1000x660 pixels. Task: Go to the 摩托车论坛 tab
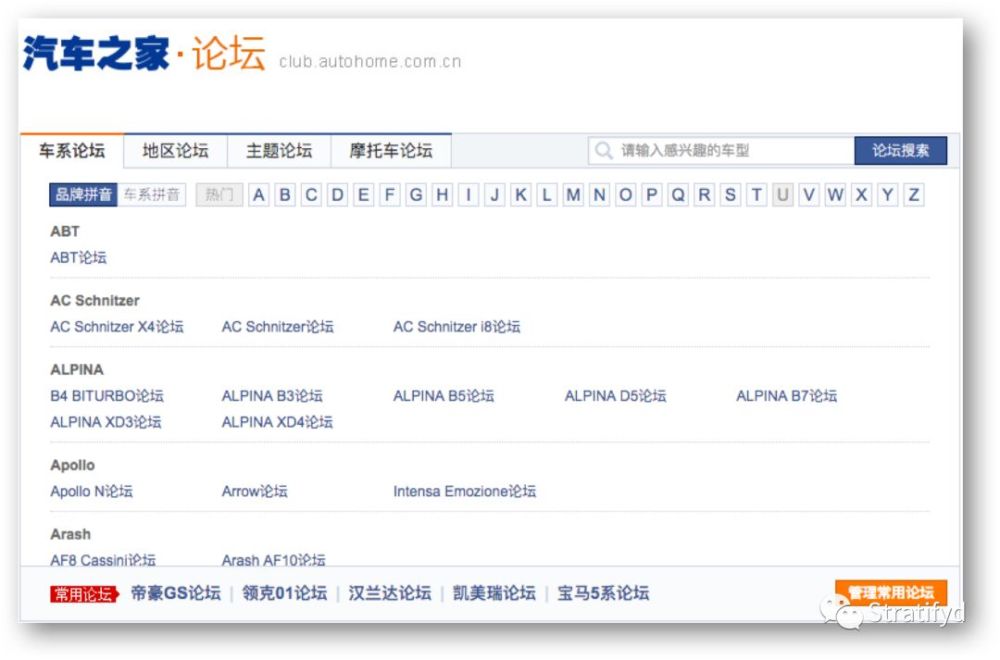click(391, 150)
